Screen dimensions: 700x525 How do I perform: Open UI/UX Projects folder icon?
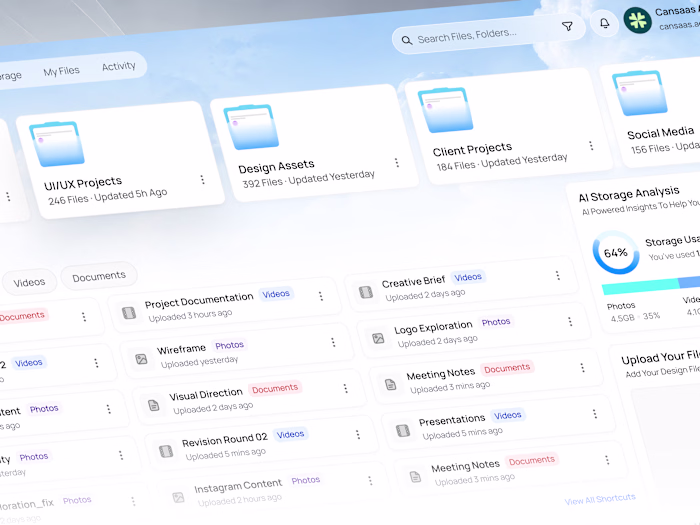click(57, 144)
